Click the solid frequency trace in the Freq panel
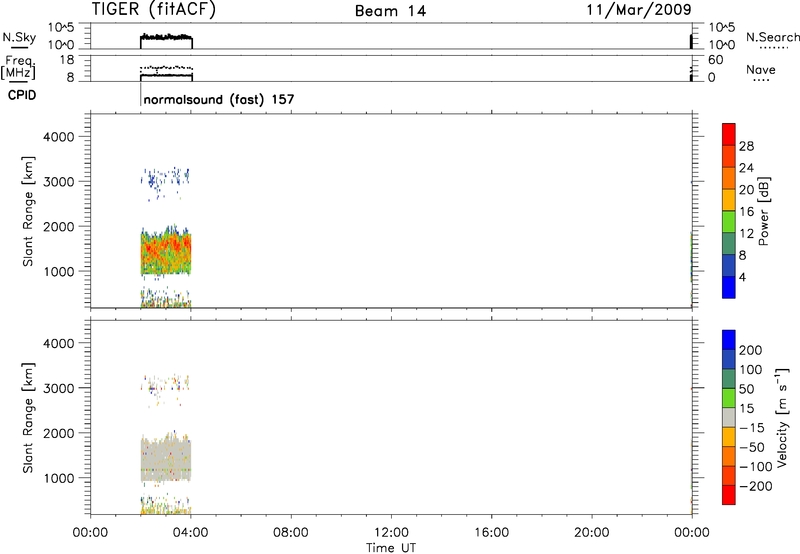800x554 pixels. point(166,75)
